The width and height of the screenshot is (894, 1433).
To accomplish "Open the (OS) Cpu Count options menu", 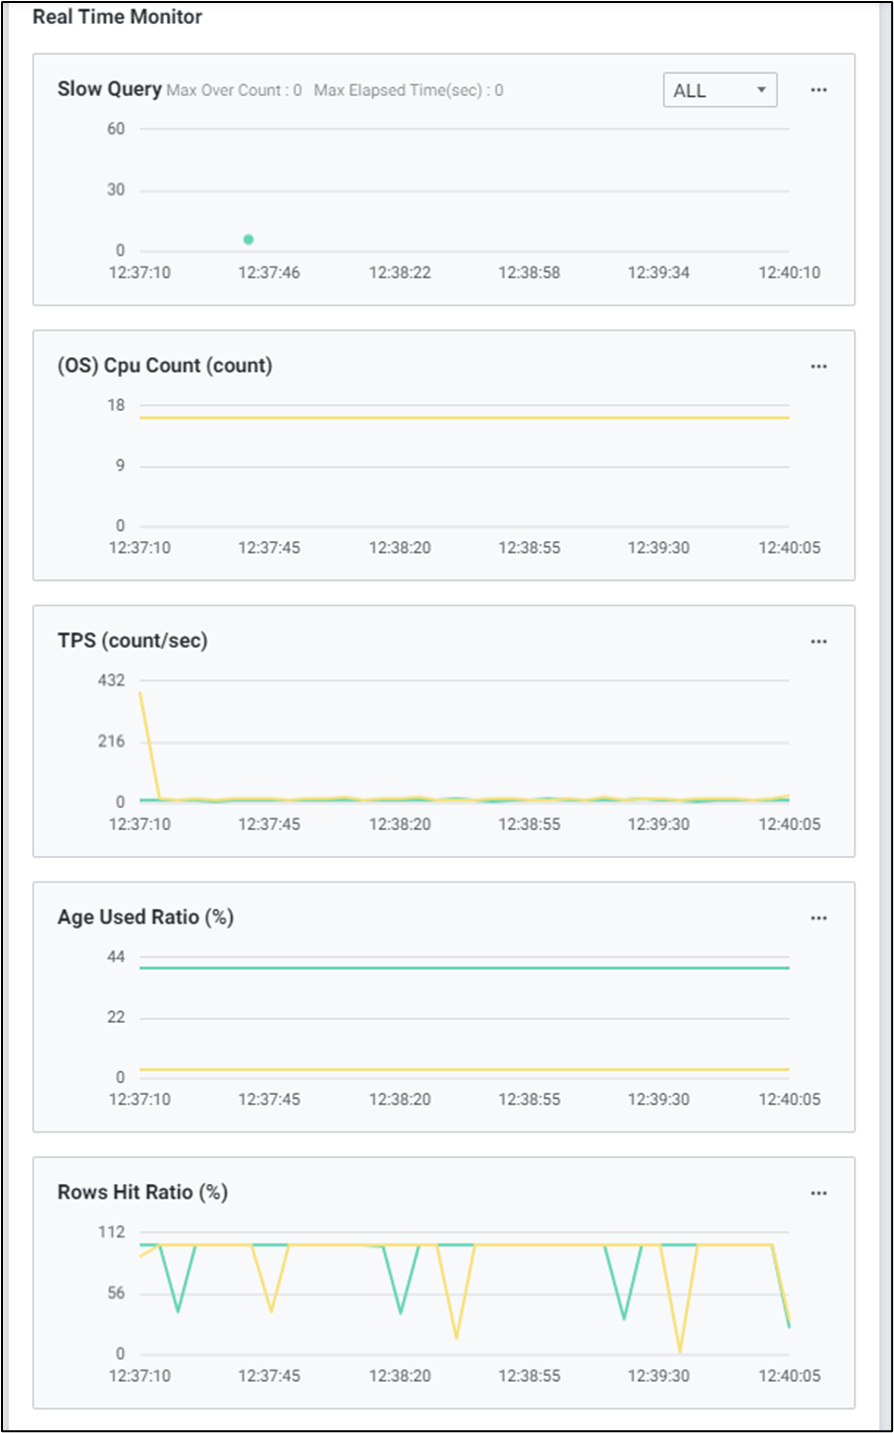I will coord(818,366).
